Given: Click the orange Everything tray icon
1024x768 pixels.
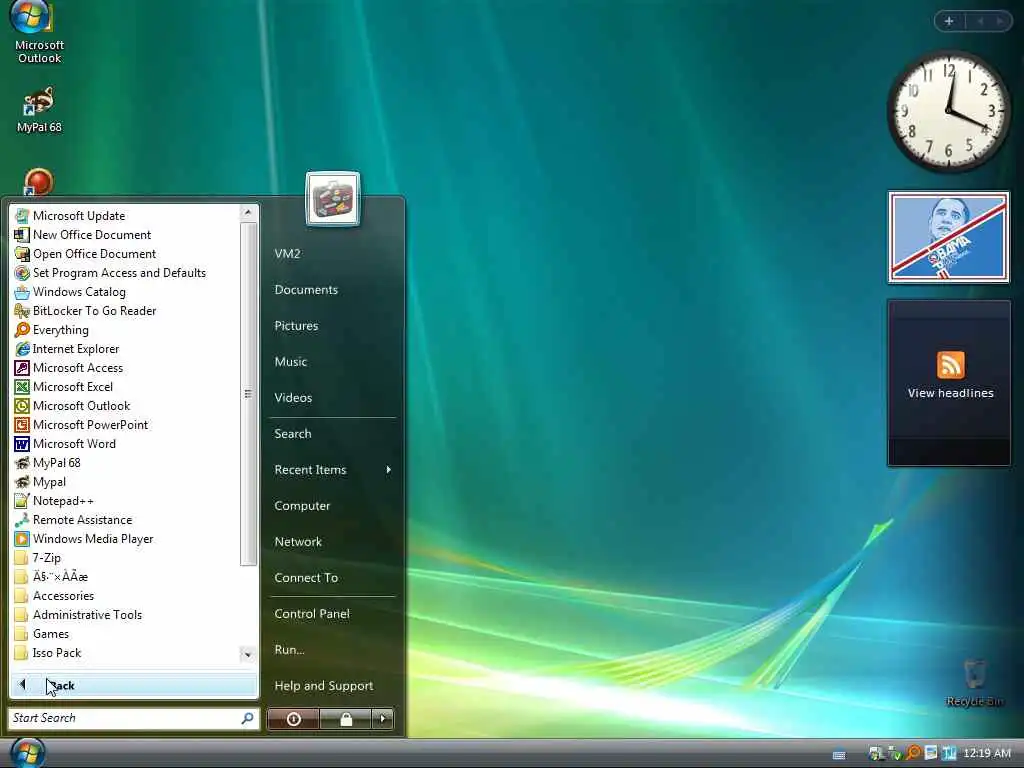Looking at the screenshot, I should click(913, 753).
